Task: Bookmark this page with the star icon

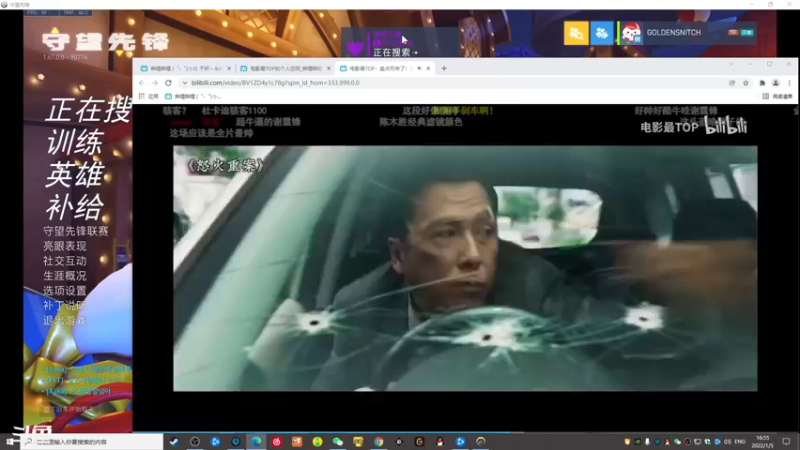Action: [746, 83]
